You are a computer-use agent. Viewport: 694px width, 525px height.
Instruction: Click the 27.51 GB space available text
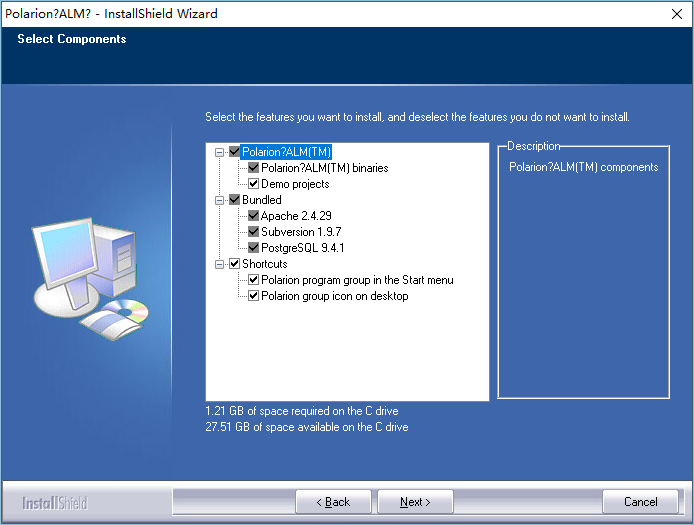coord(307,427)
